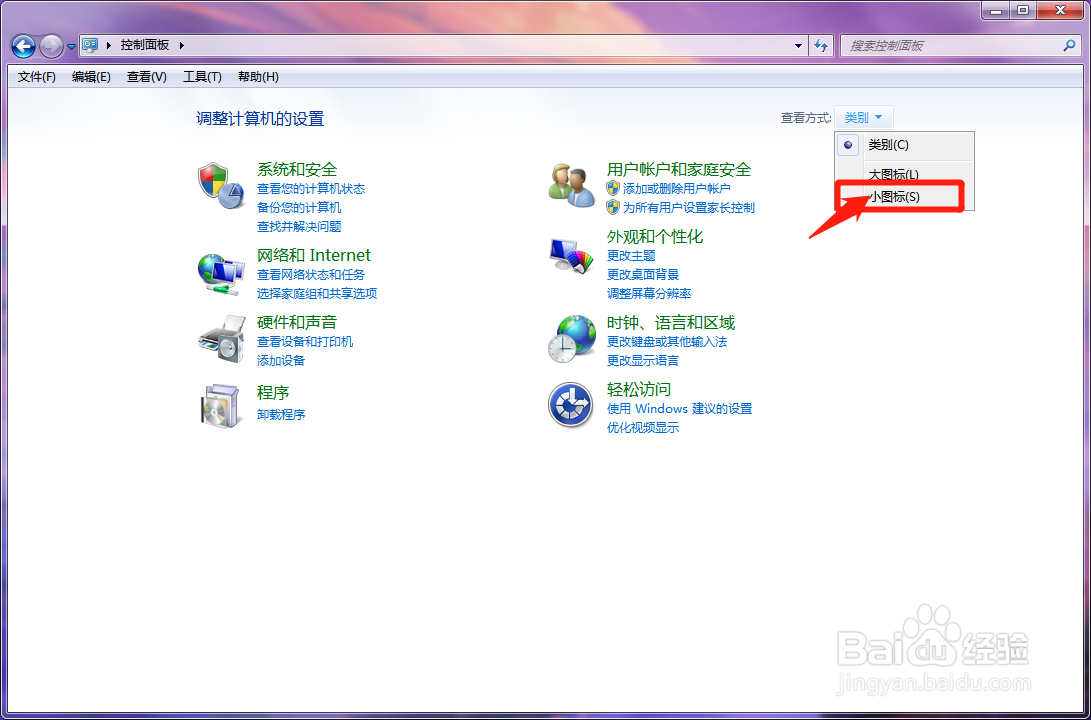This screenshot has height=720, width=1091.
Task: Open the 编辑(E) menu
Action: 91,77
